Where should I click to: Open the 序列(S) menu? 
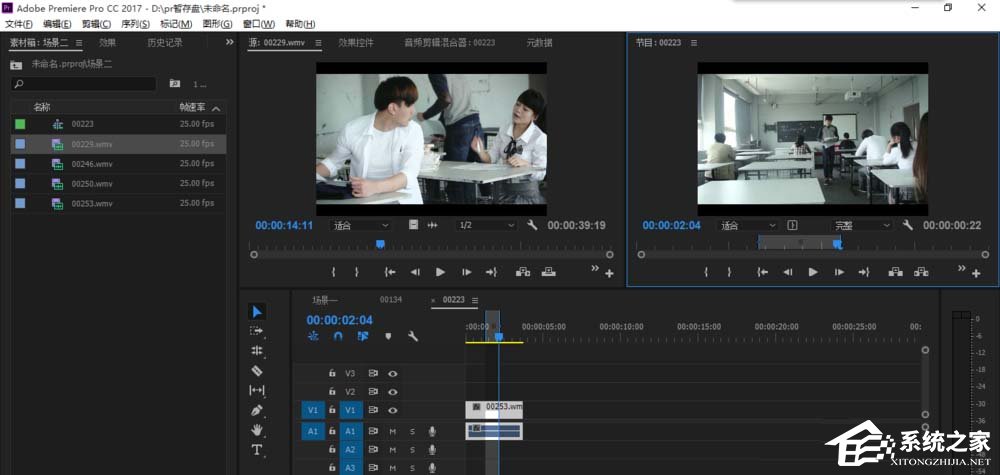pyautogui.click(x=135, y=23)
